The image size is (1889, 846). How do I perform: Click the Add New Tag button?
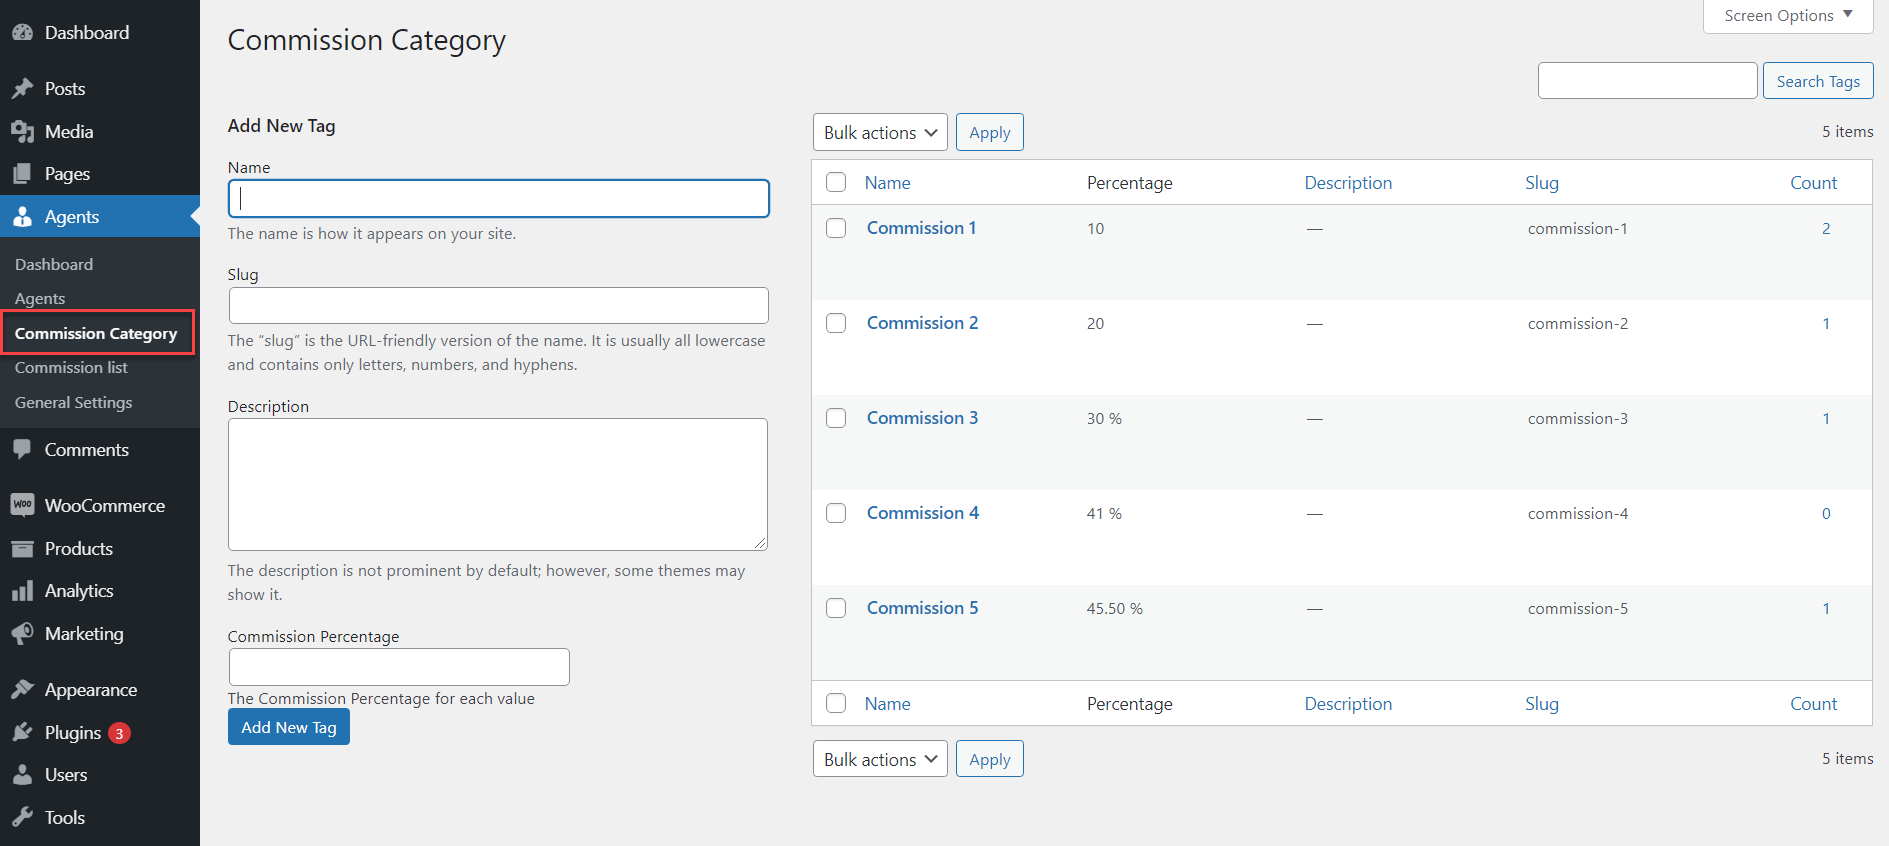289,727
